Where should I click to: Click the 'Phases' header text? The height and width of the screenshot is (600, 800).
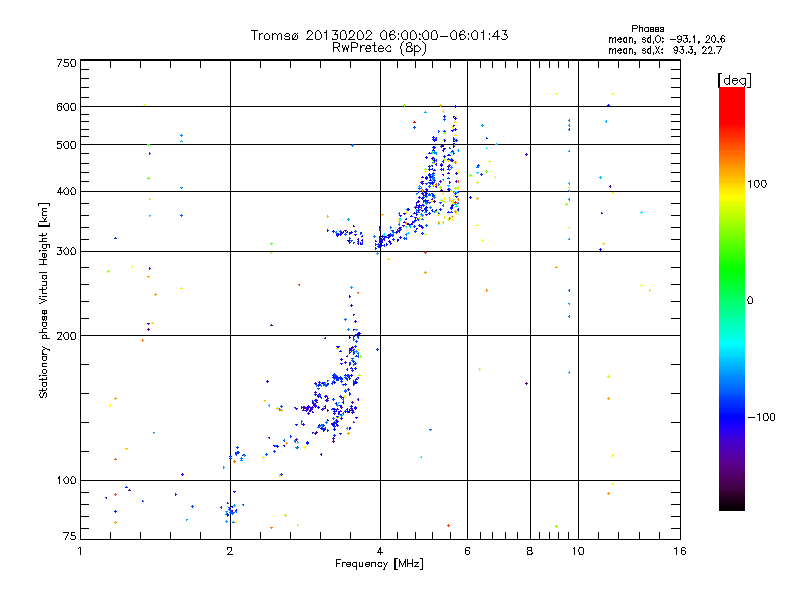point(647,29)
